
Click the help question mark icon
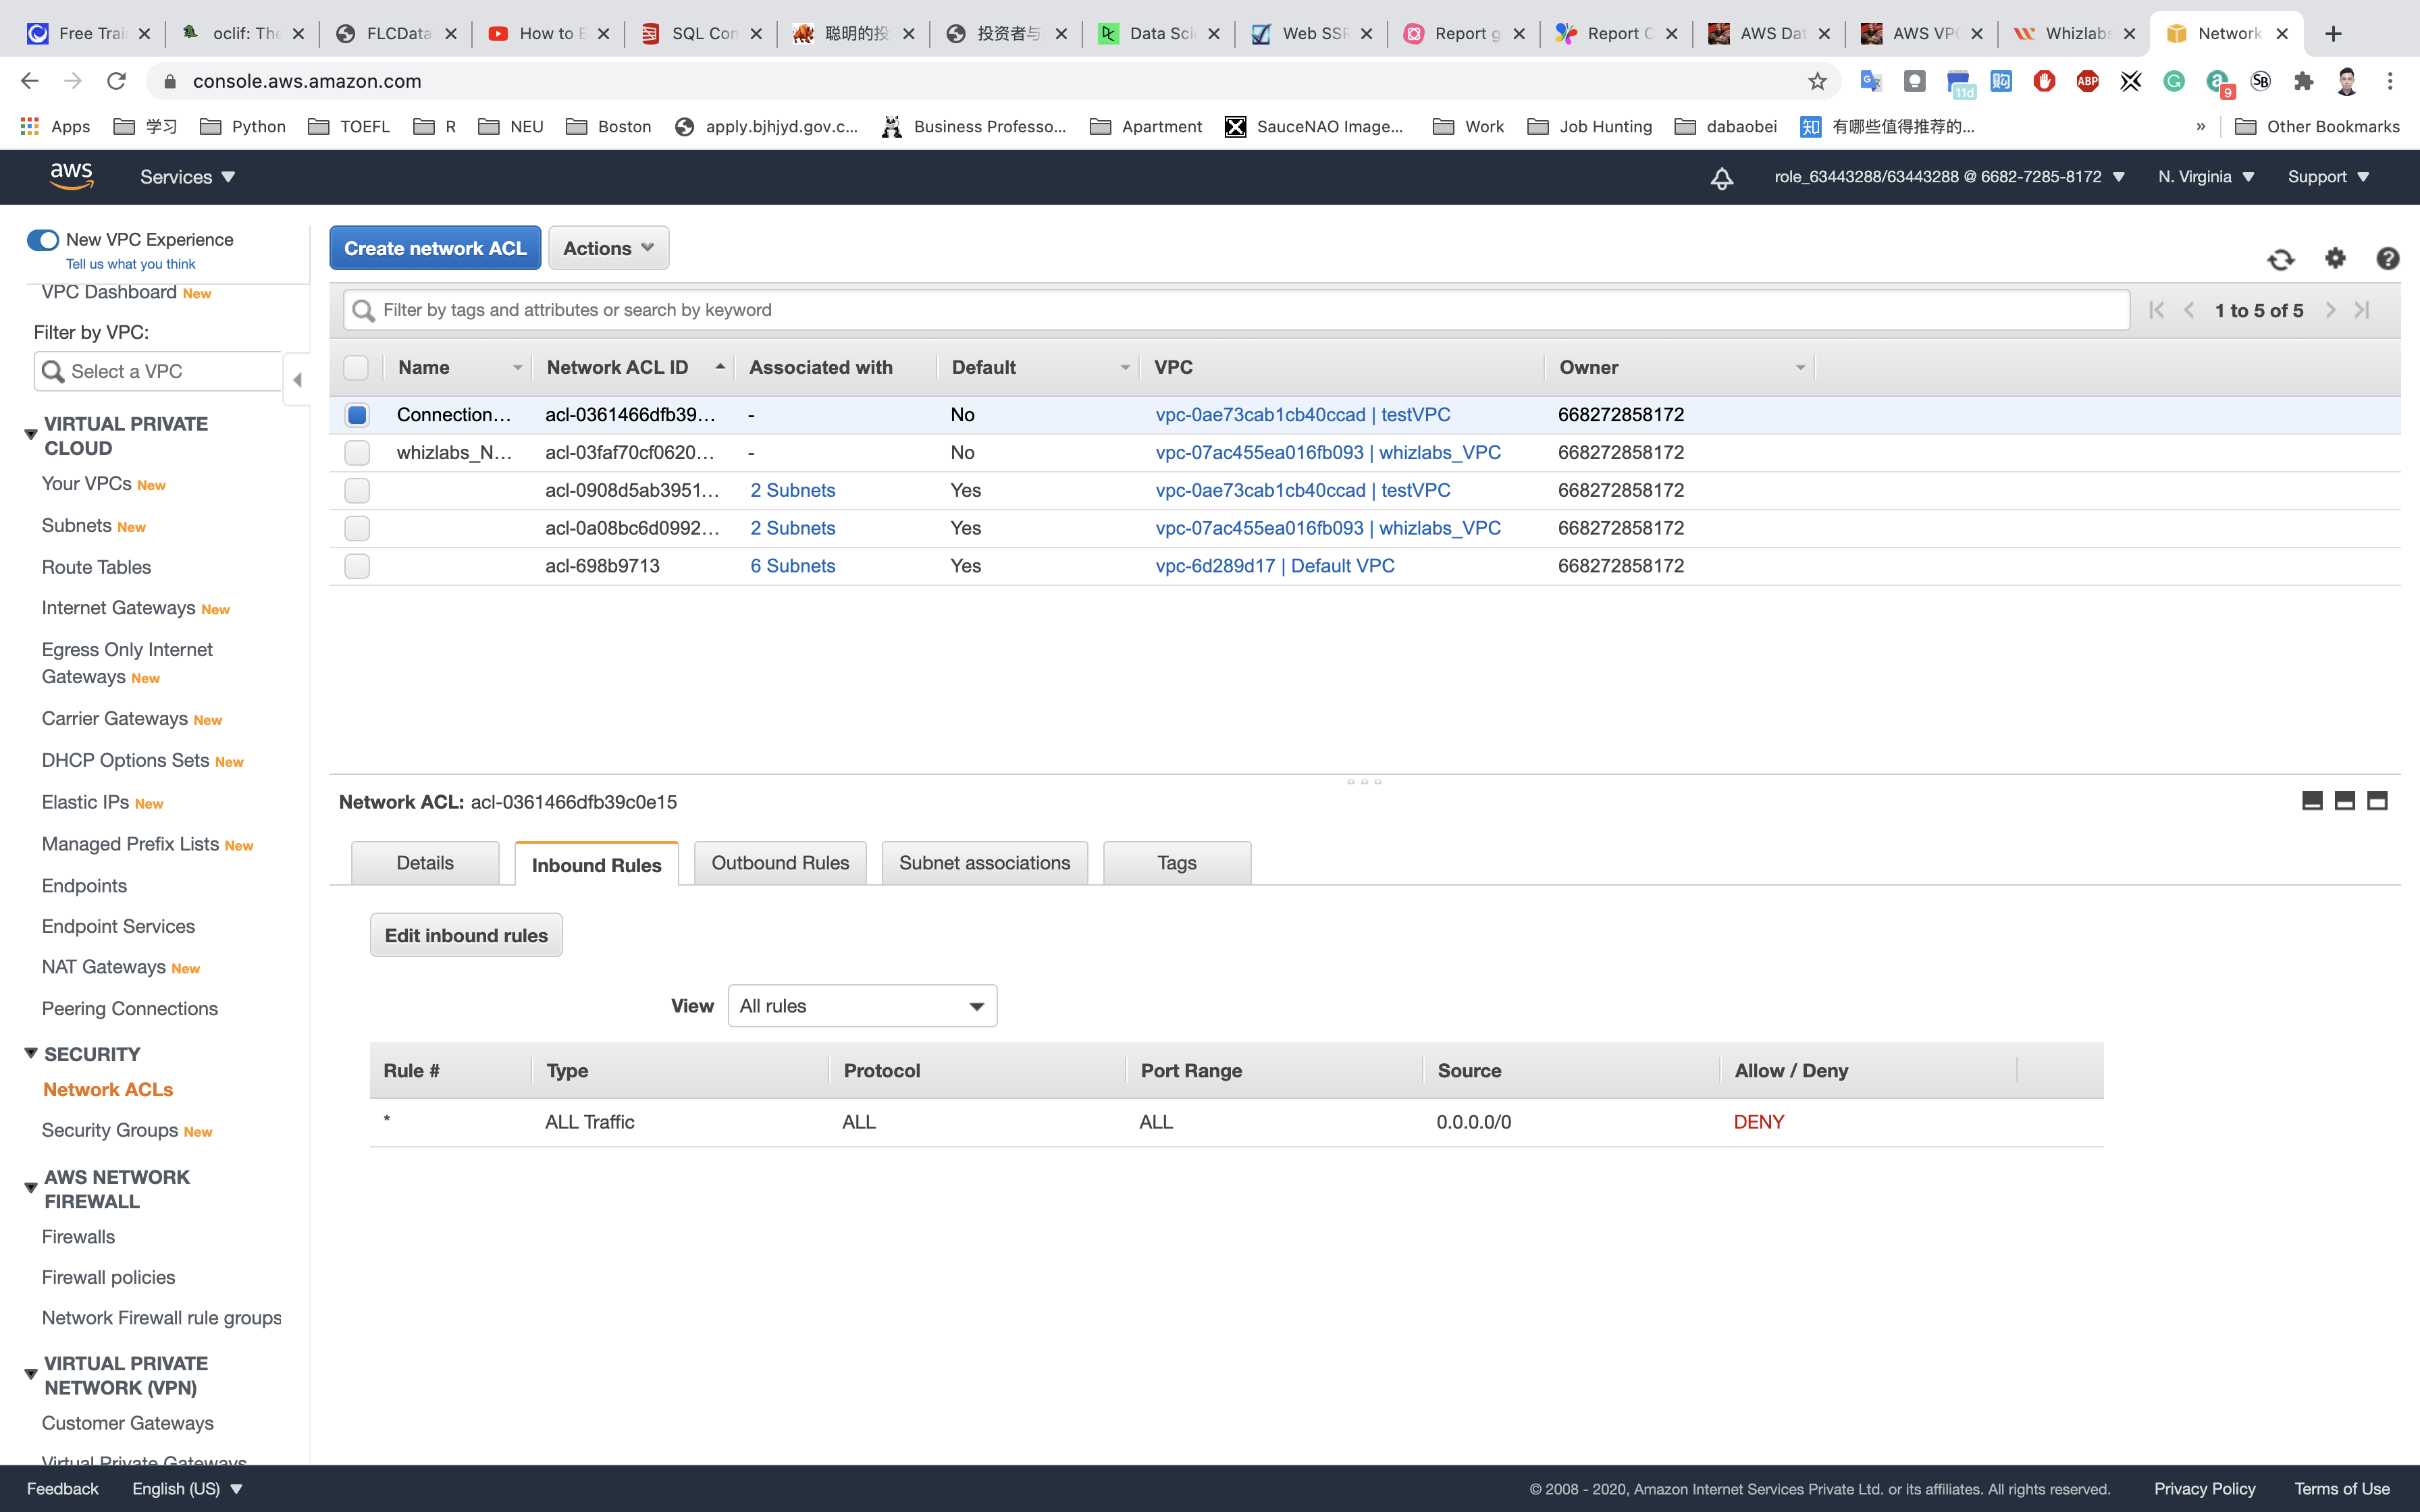tap(2387, 259)
